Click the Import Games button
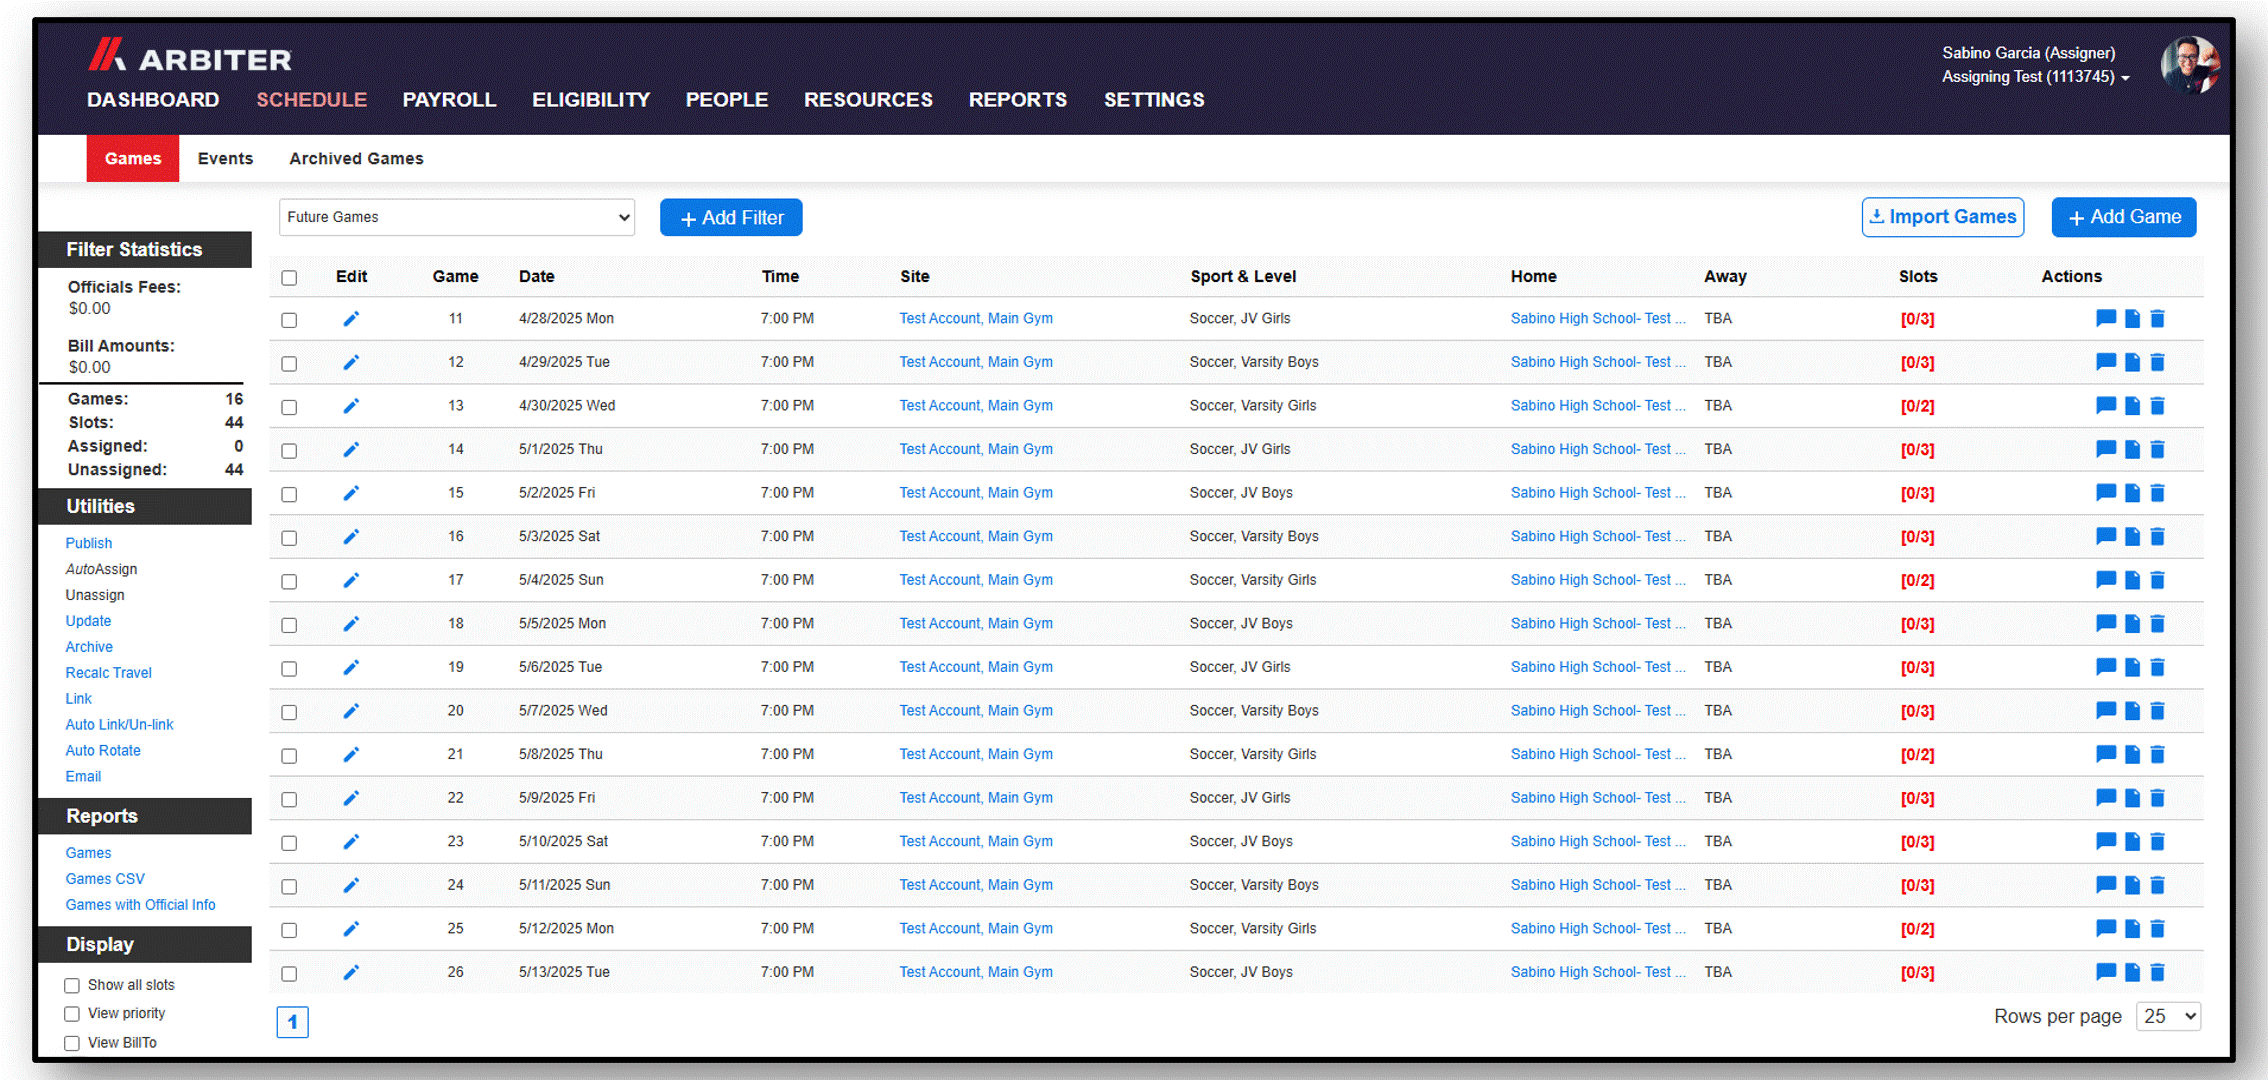 [1943, 217]
